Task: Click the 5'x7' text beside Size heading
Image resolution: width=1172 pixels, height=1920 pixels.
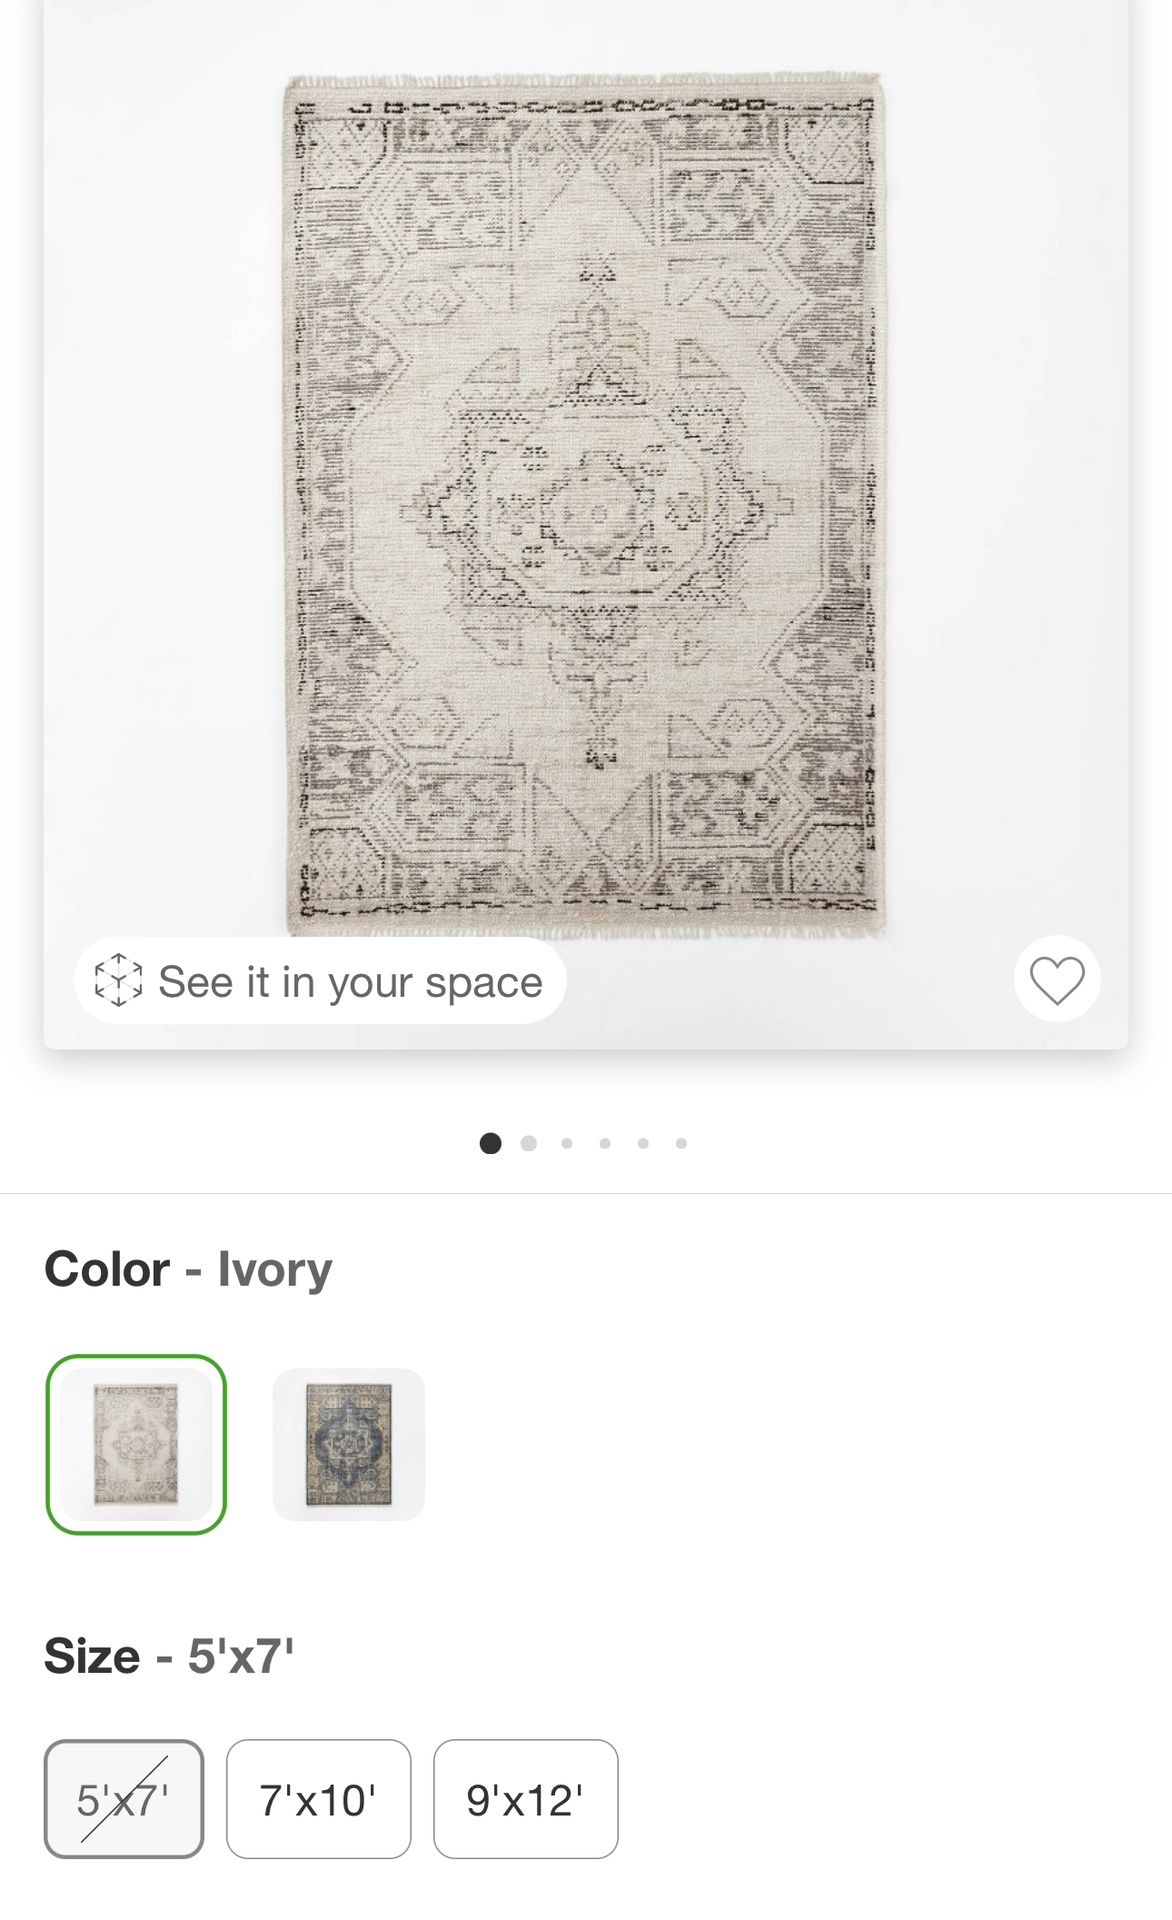Action: [x=241, y=1656]
